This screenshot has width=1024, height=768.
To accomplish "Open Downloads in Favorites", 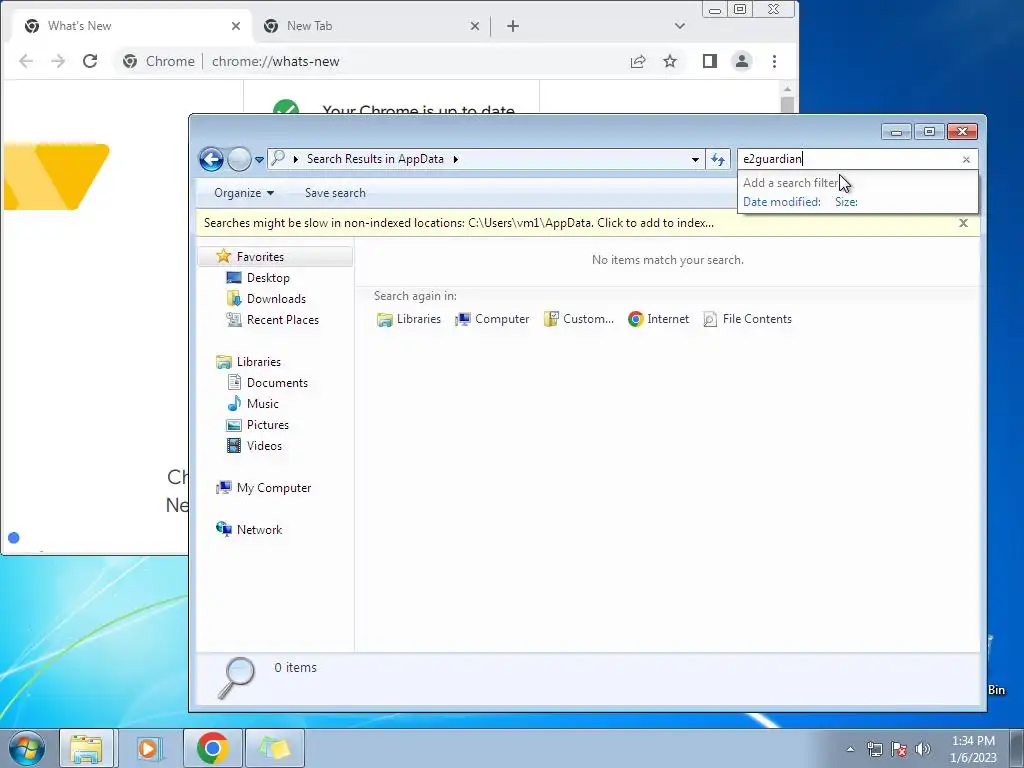I will 276,298.
